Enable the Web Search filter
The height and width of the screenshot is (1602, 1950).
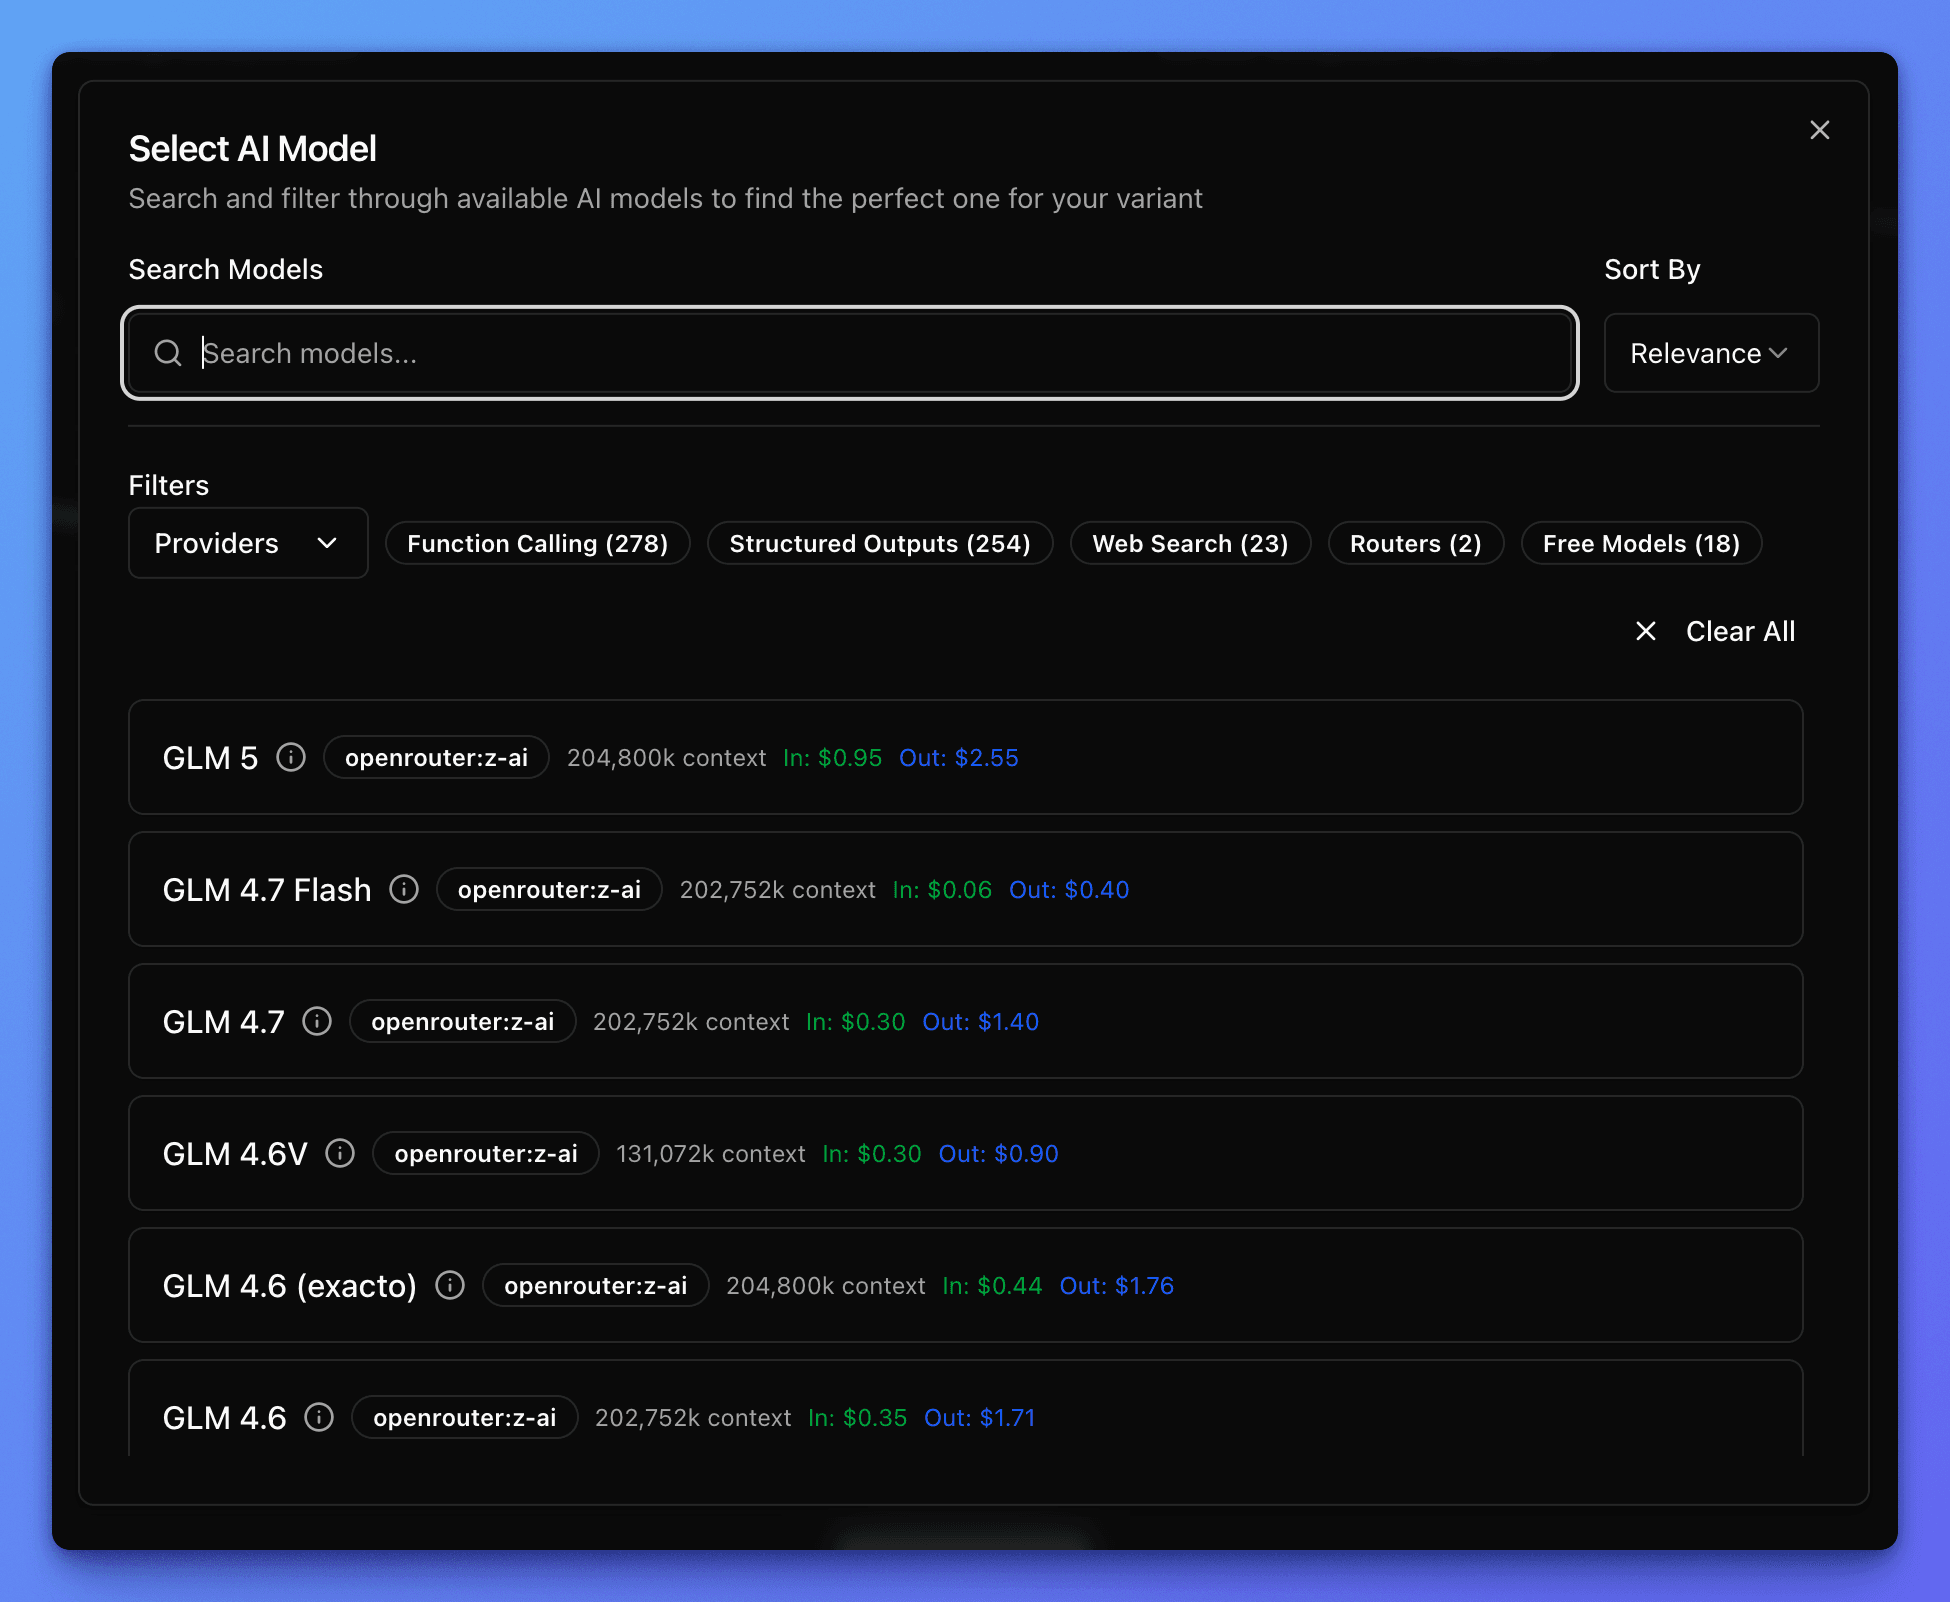pos(1190,543)
